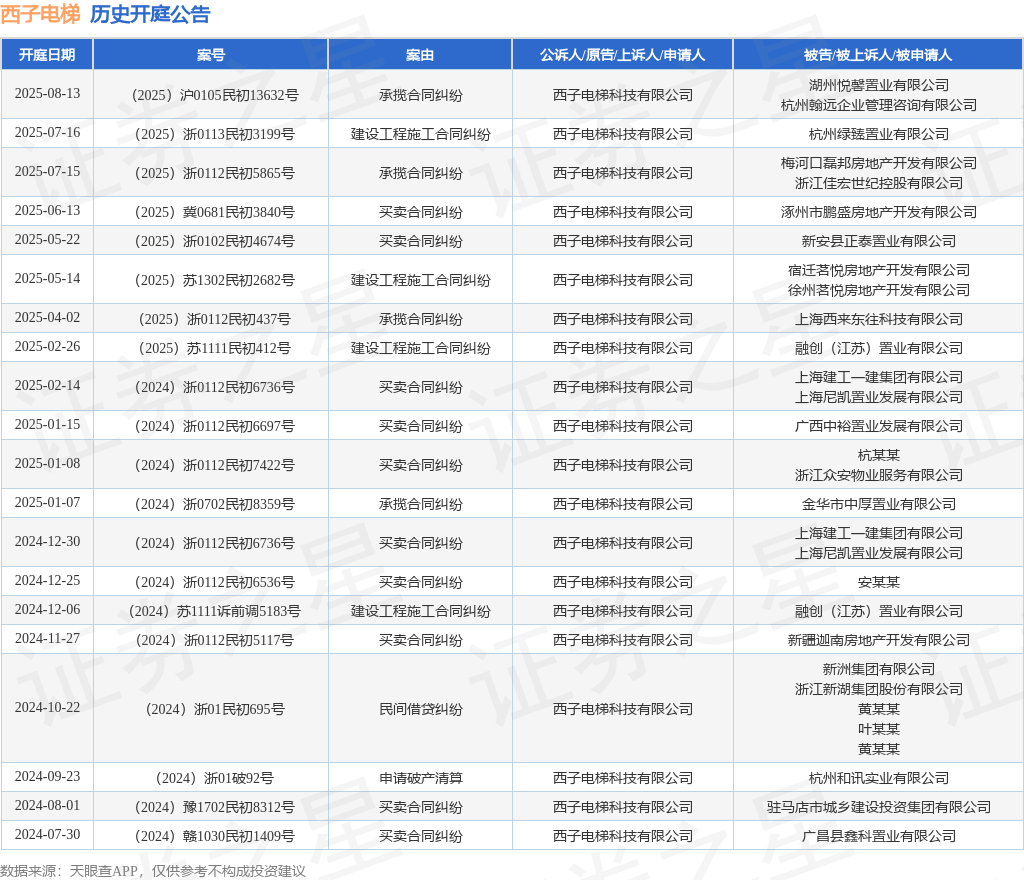The image size is (1024, 880).
Task: Click case number (2024)浙0112民初7422号
Action: 215,465
